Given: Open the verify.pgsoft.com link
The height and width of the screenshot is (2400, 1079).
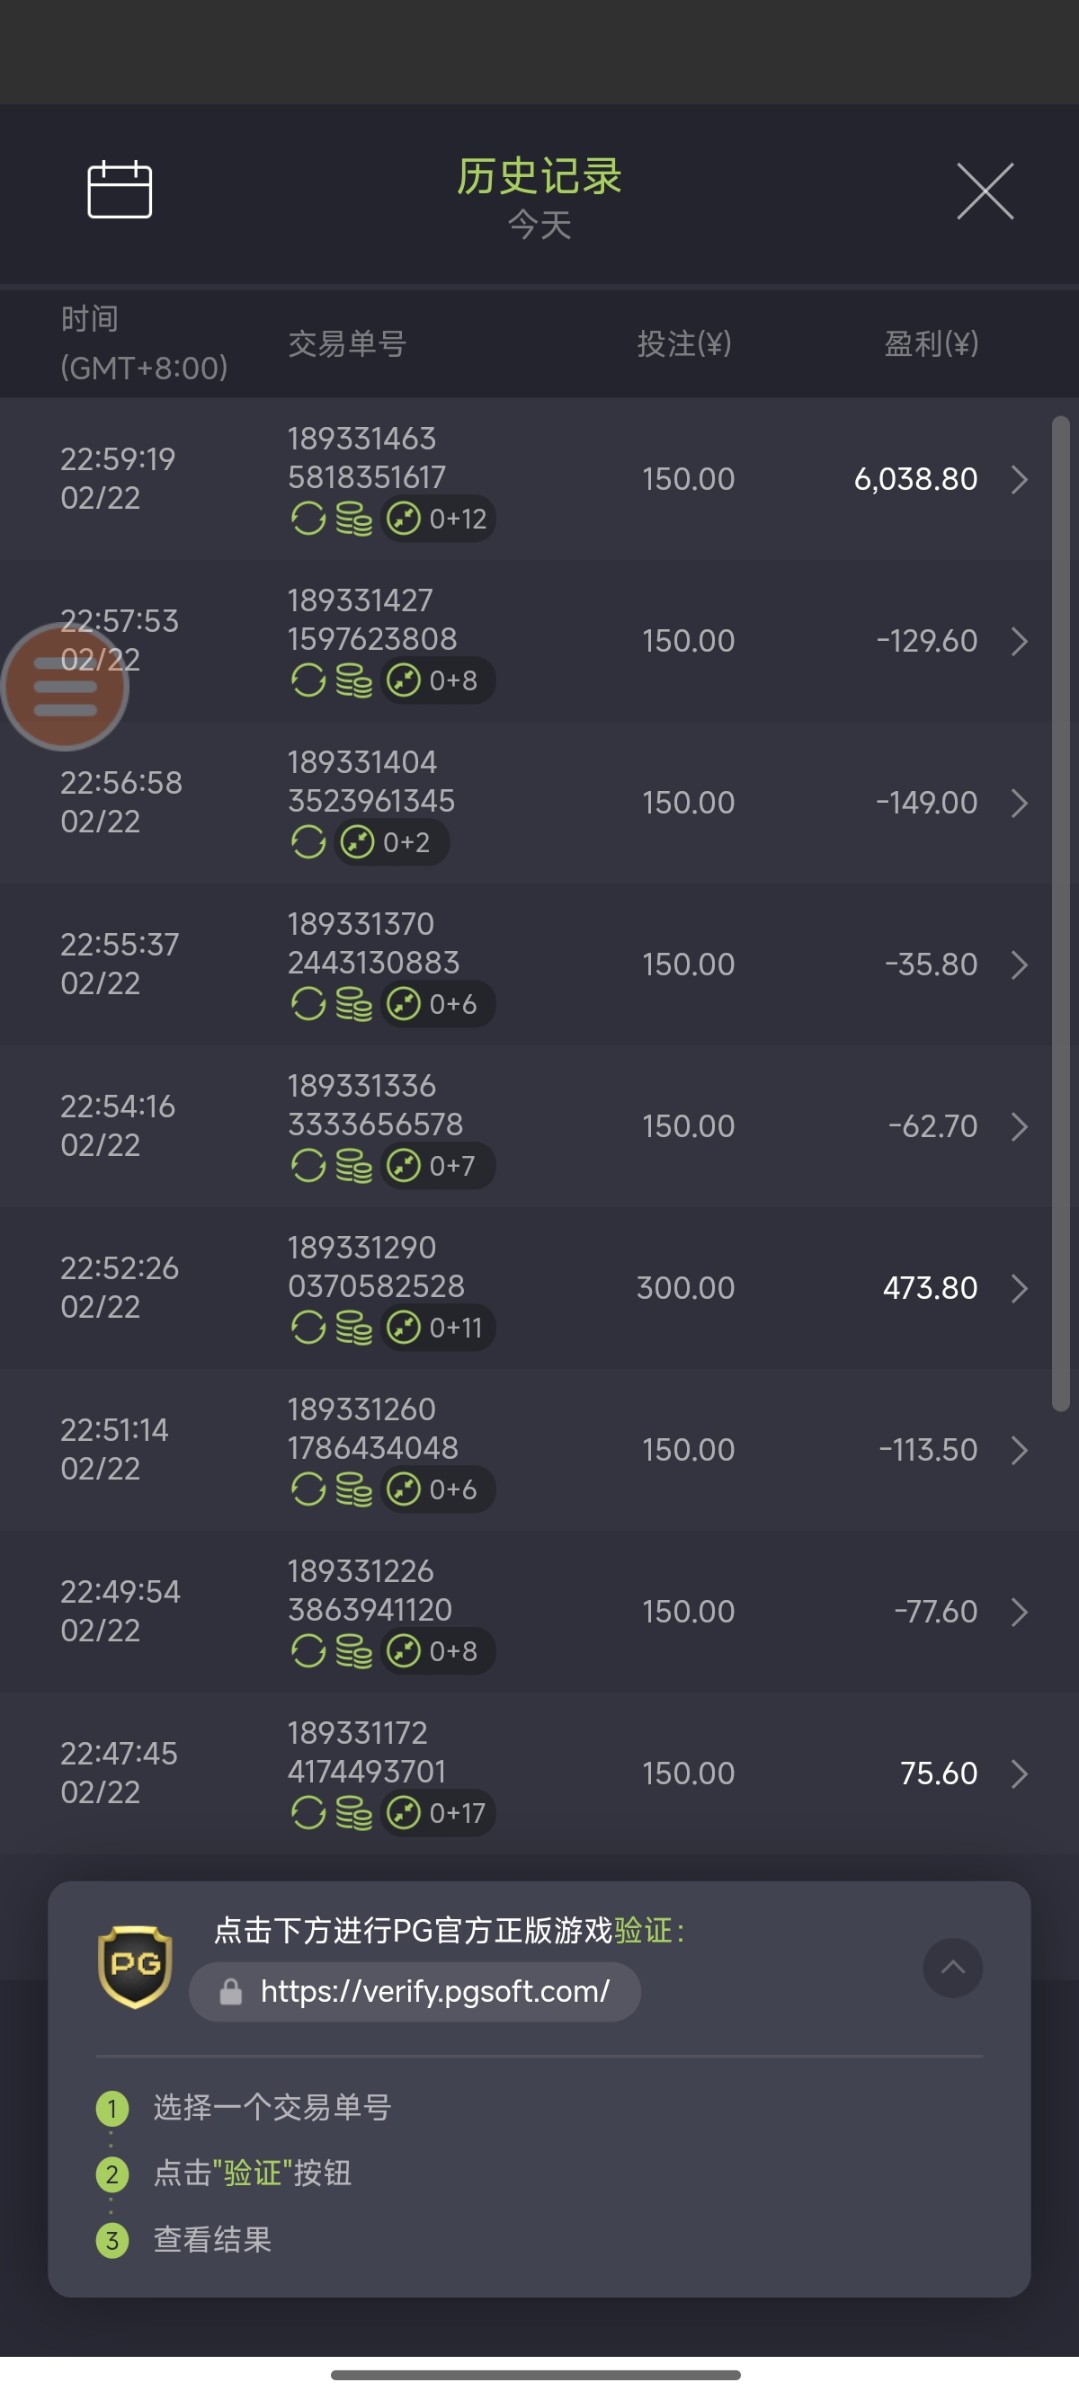Looking at the screenshot, I should click(434, 1992).
